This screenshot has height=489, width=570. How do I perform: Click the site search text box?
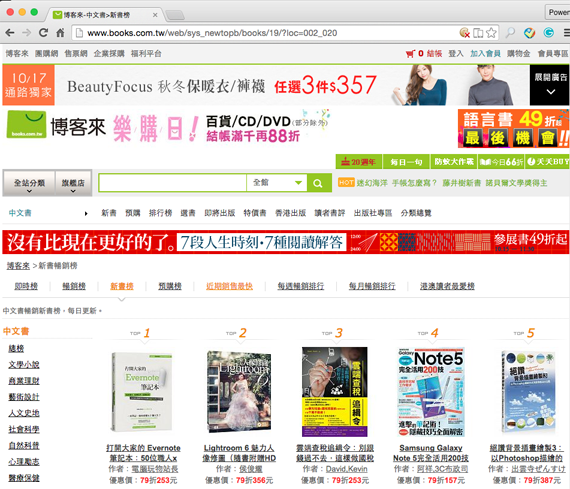coord(173,183)
